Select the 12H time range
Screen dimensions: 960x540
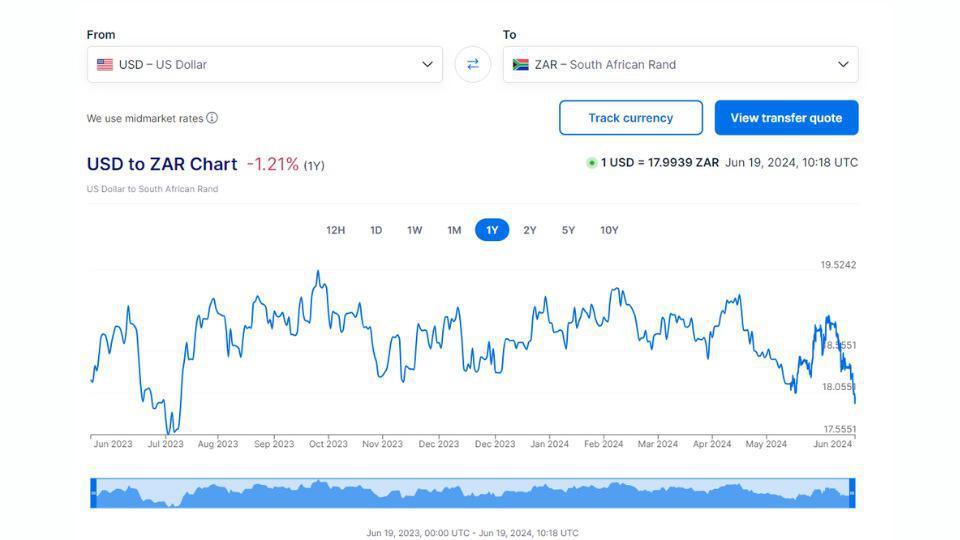335,230
